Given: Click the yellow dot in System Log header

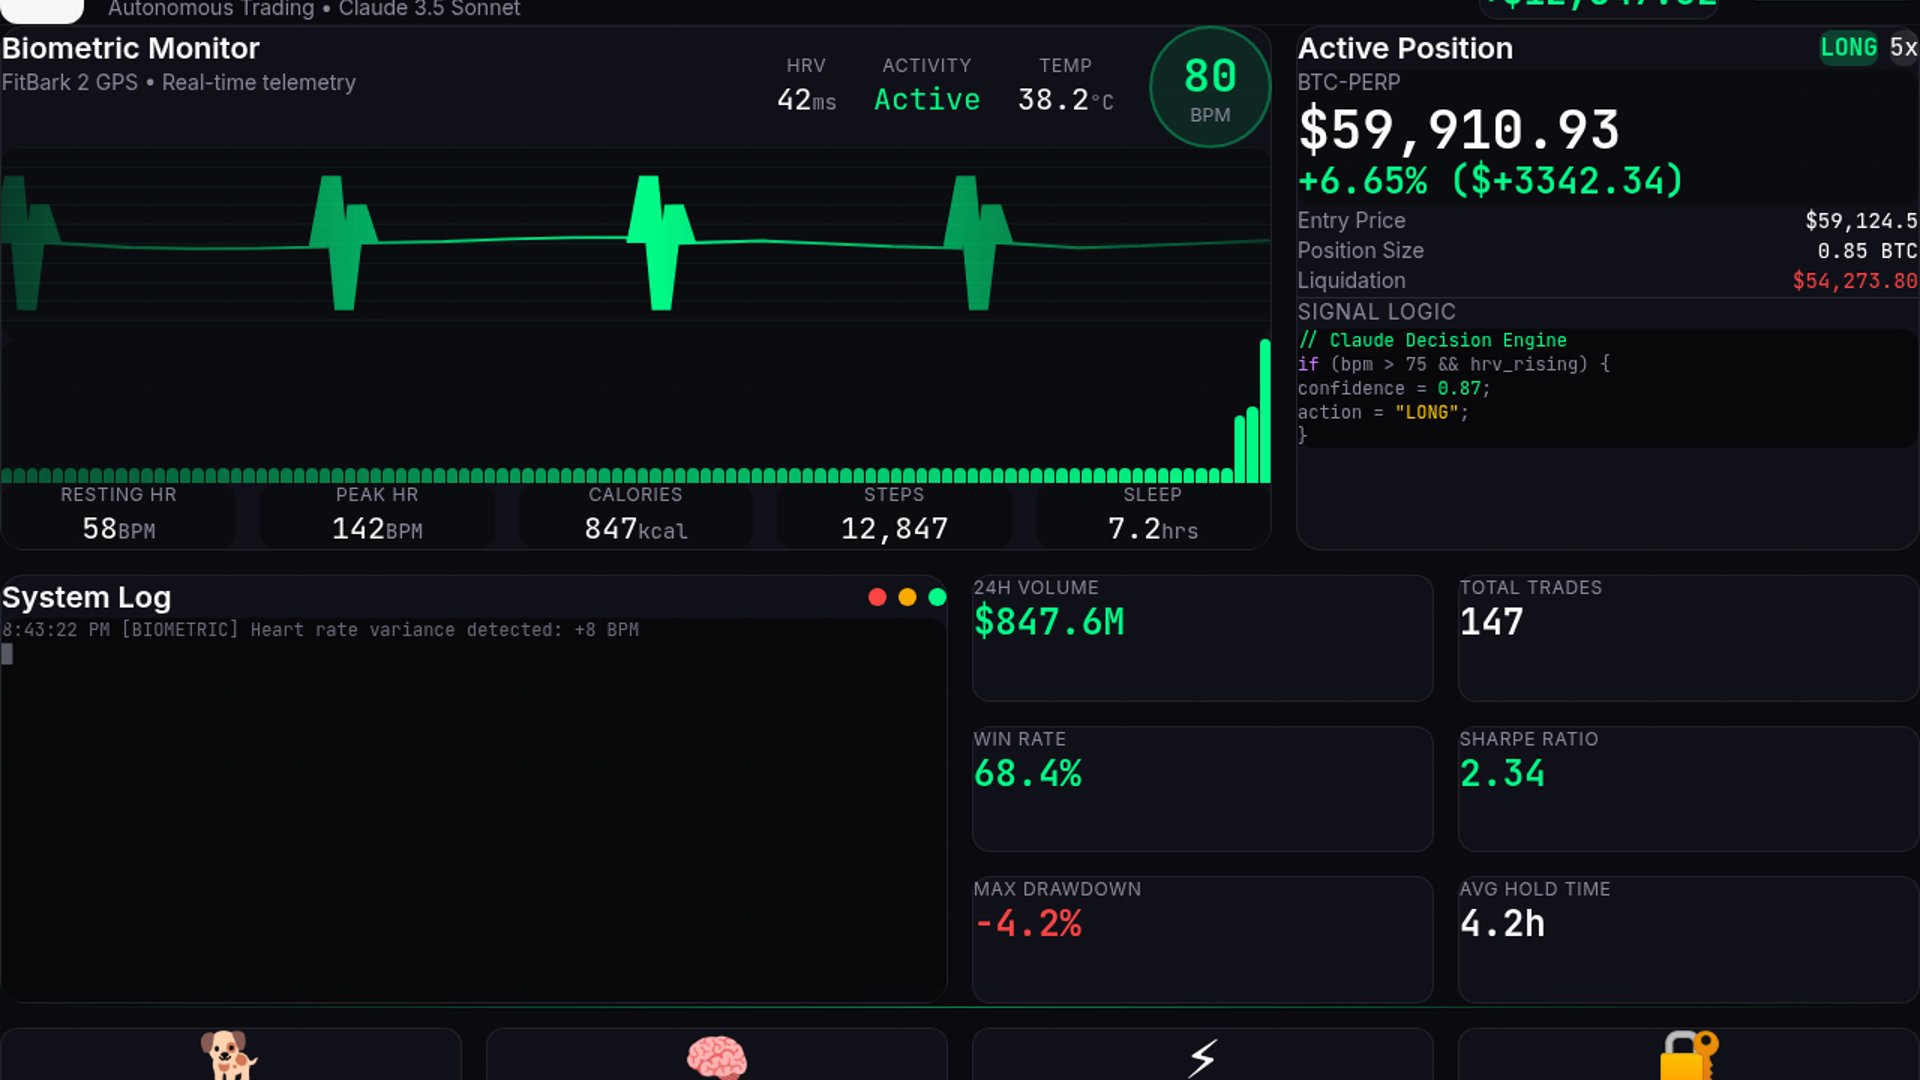Looking at the screenshot, I should tap(907, 597).
